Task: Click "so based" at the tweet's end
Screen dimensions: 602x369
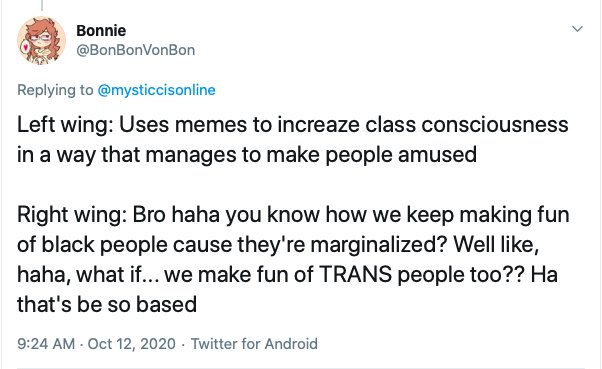Action: [x=152, y=305]
